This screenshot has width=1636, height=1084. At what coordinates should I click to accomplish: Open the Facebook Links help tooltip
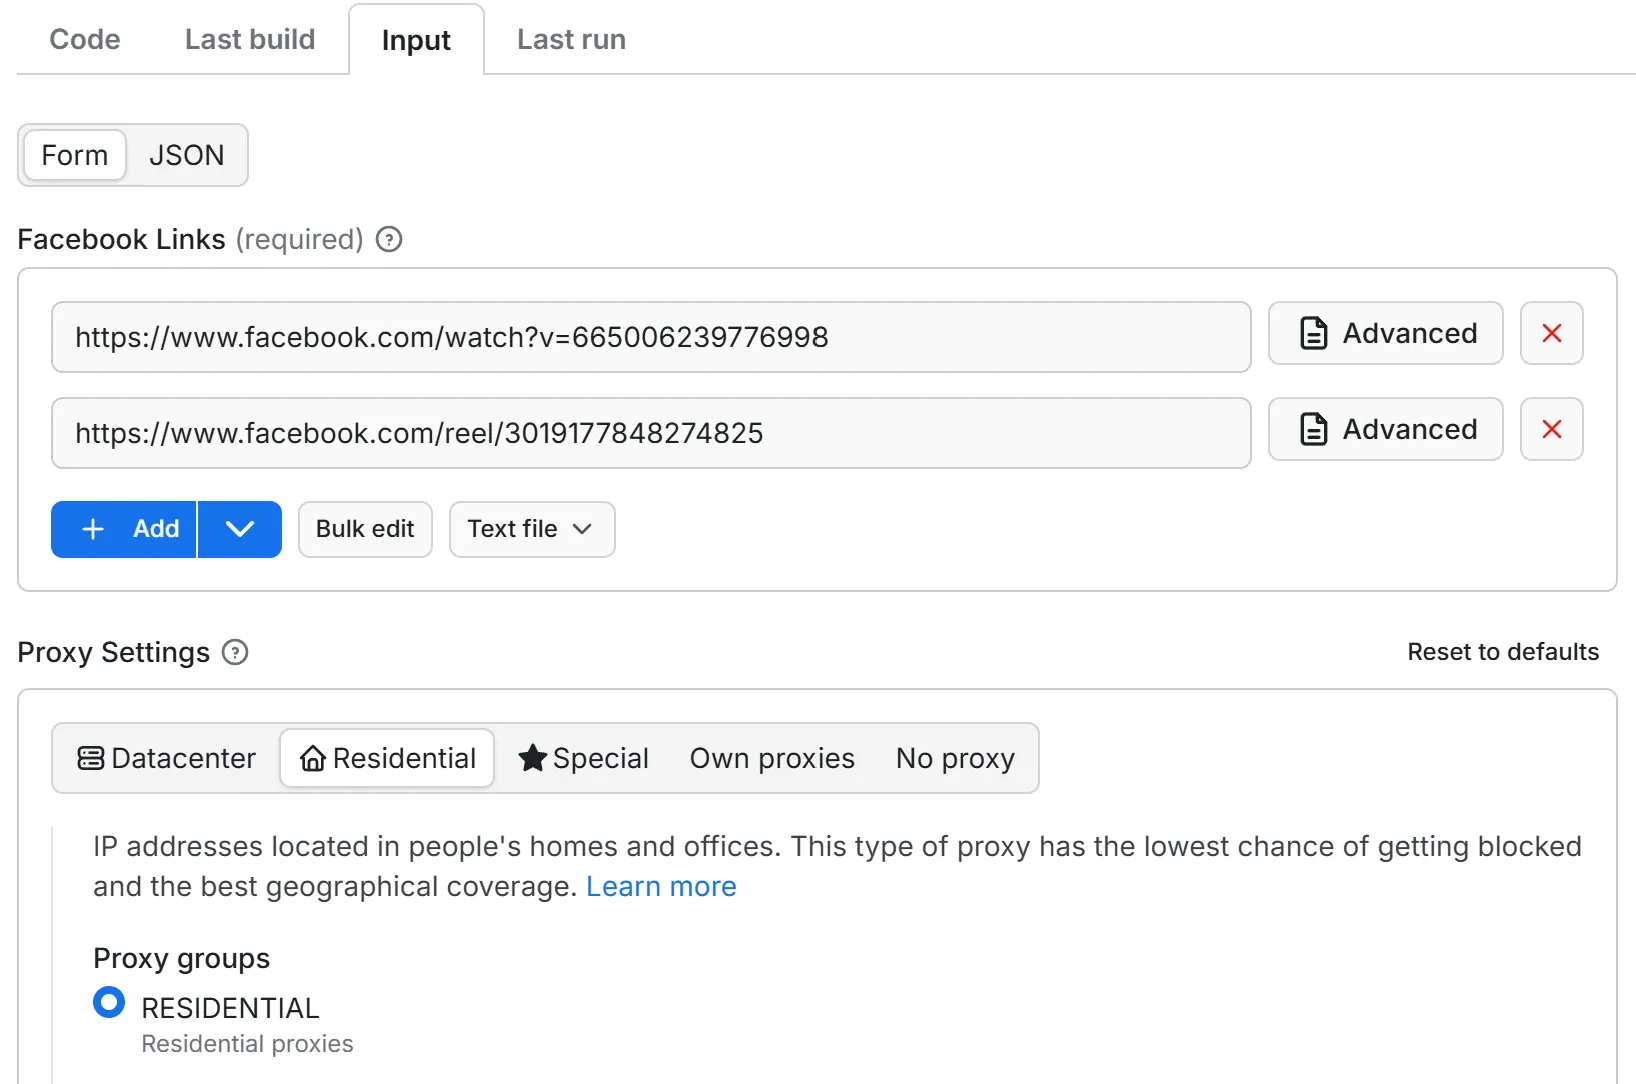[388, 239]
